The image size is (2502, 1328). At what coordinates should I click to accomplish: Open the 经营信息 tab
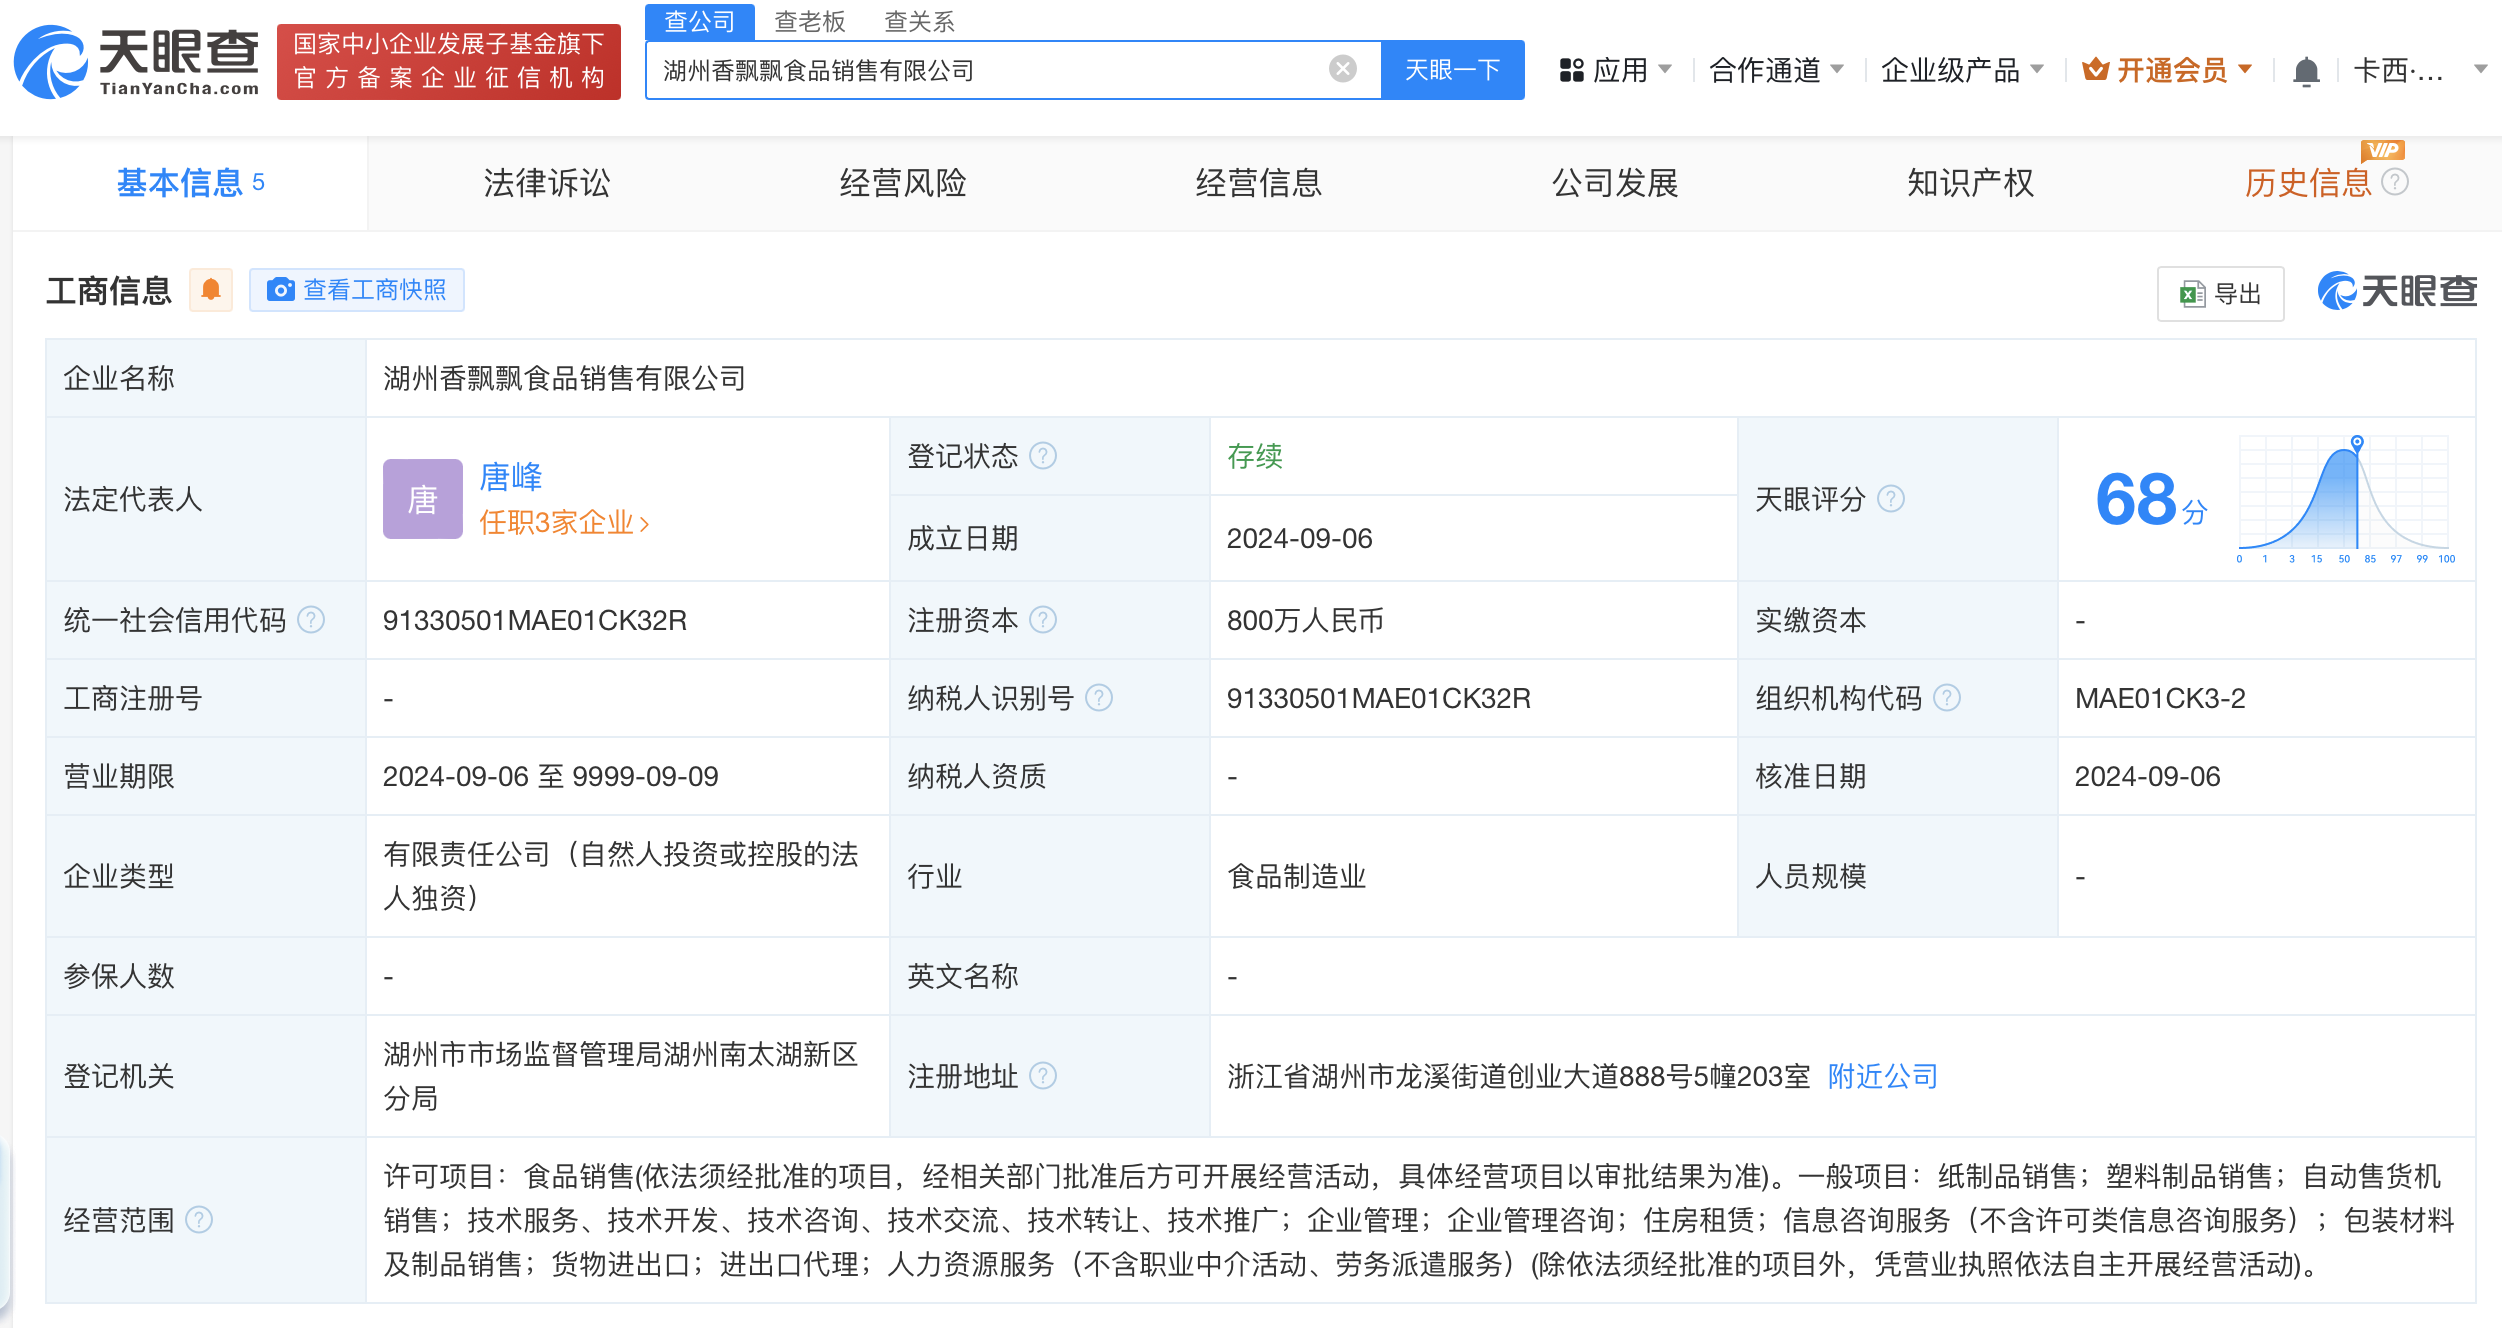tap(1259, 183)
